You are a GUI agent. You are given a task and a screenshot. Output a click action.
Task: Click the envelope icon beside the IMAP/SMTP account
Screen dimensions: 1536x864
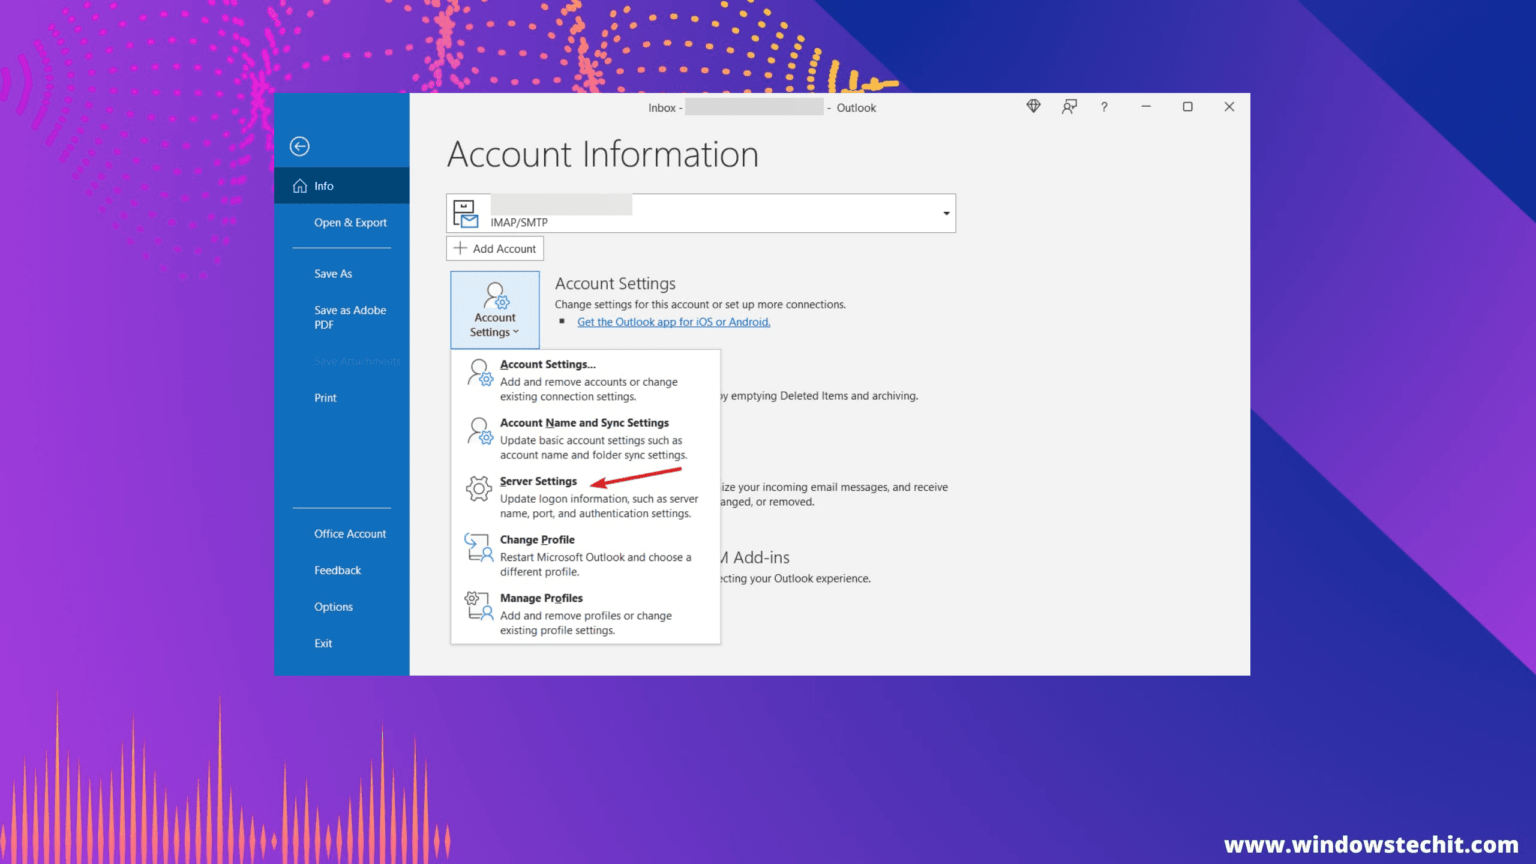tap(466, 211)
